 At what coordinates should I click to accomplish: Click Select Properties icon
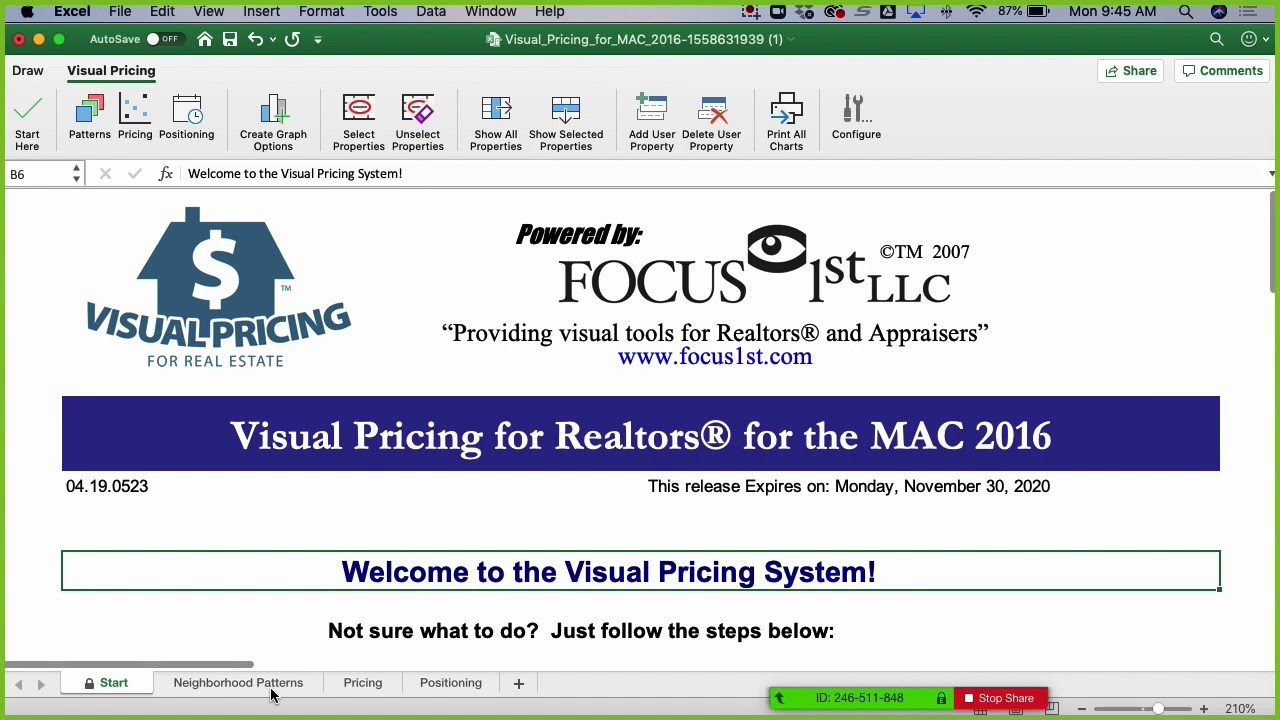358,122
